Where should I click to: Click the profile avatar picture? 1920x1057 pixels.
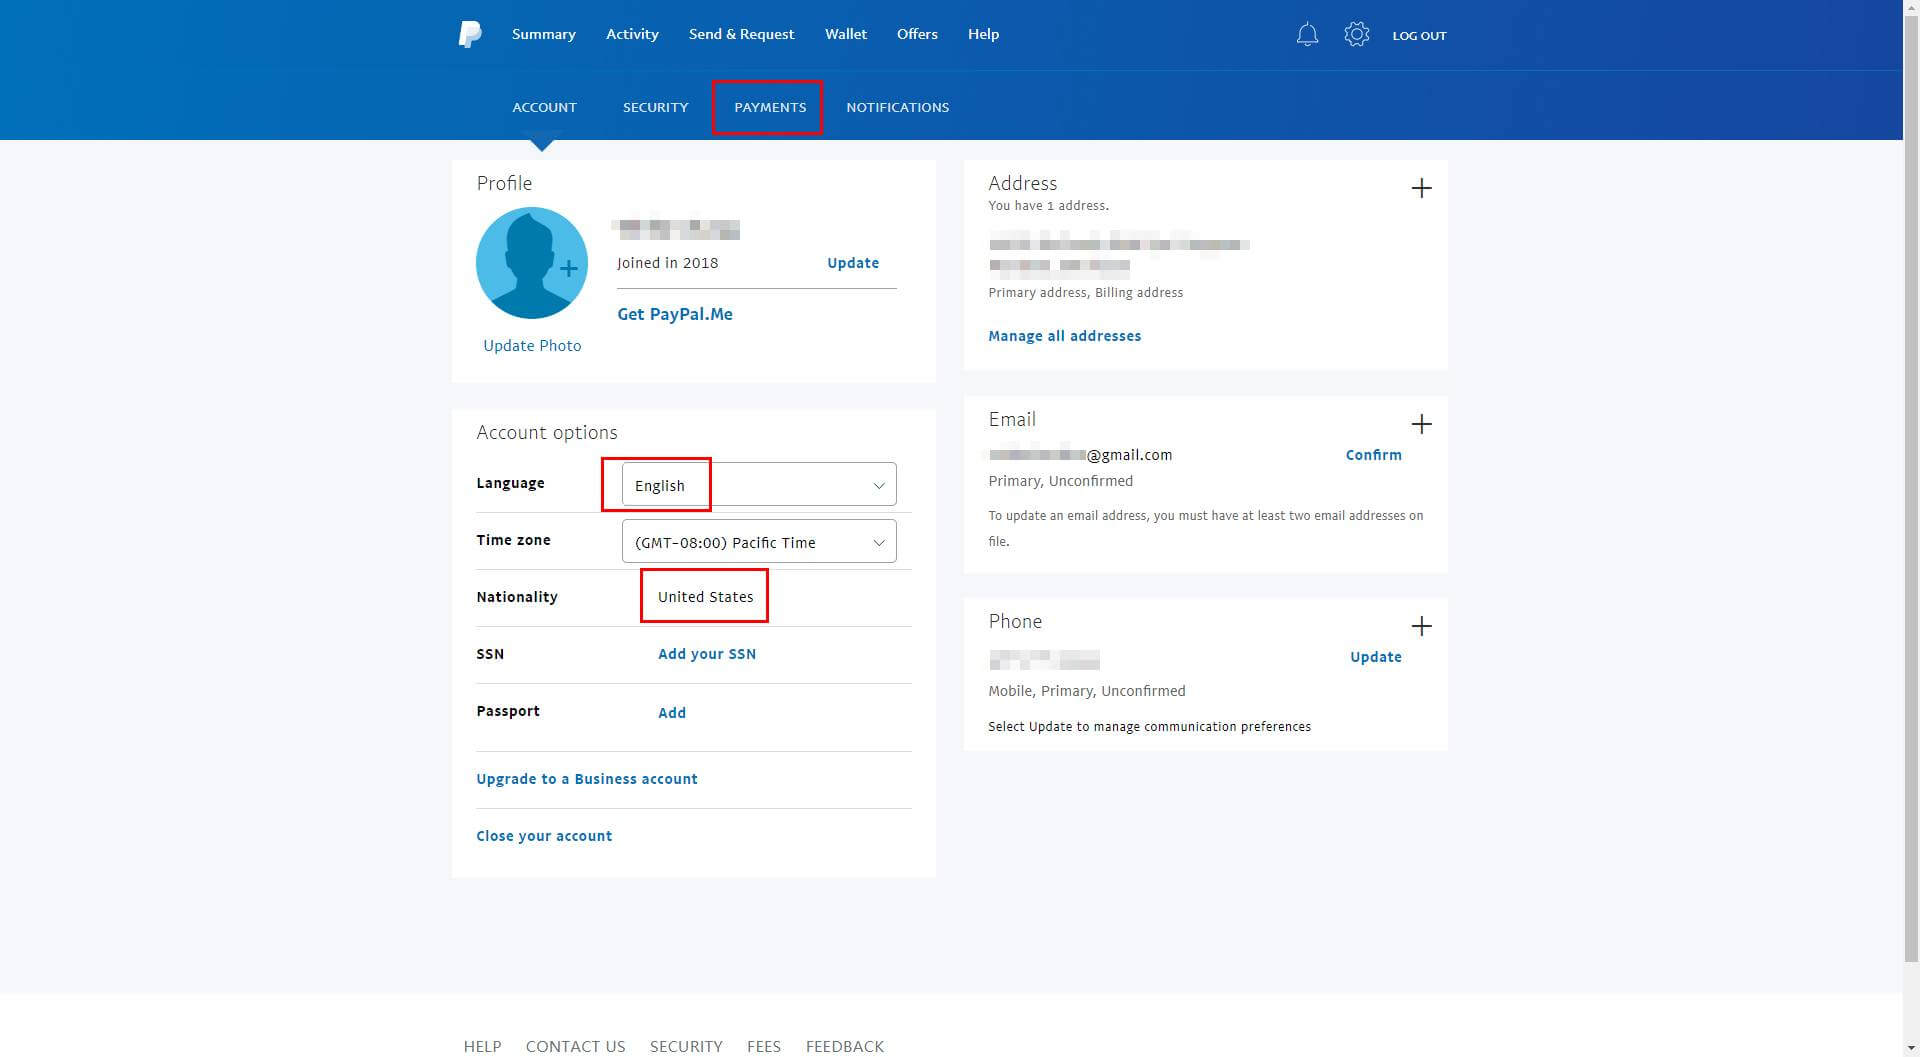click(531, 263)
